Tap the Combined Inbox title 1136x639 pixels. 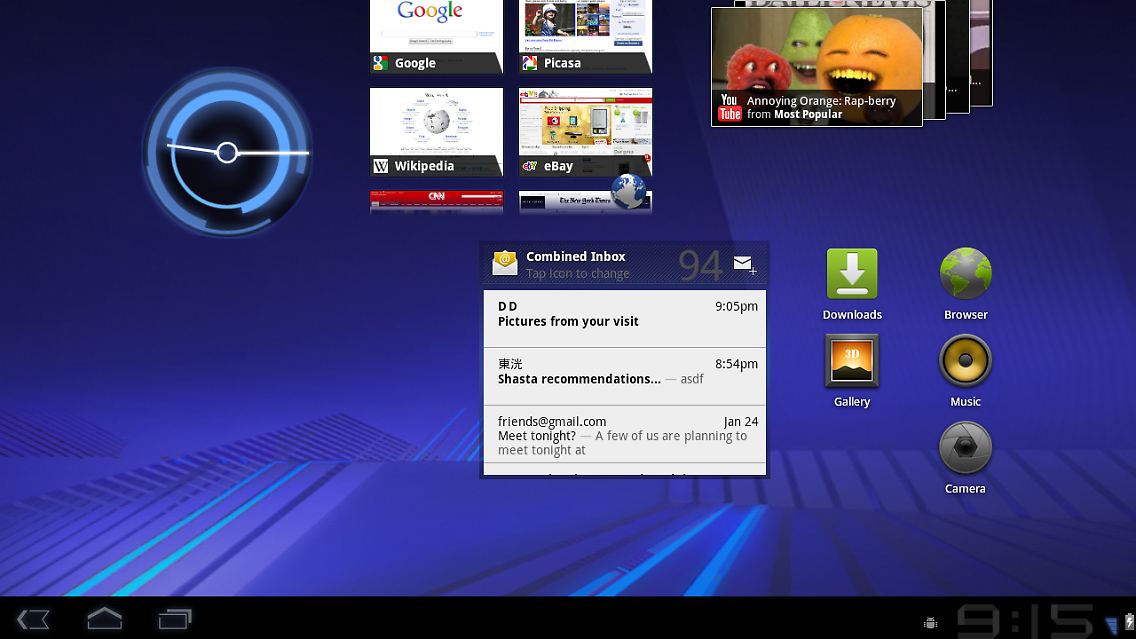point(576,256)
